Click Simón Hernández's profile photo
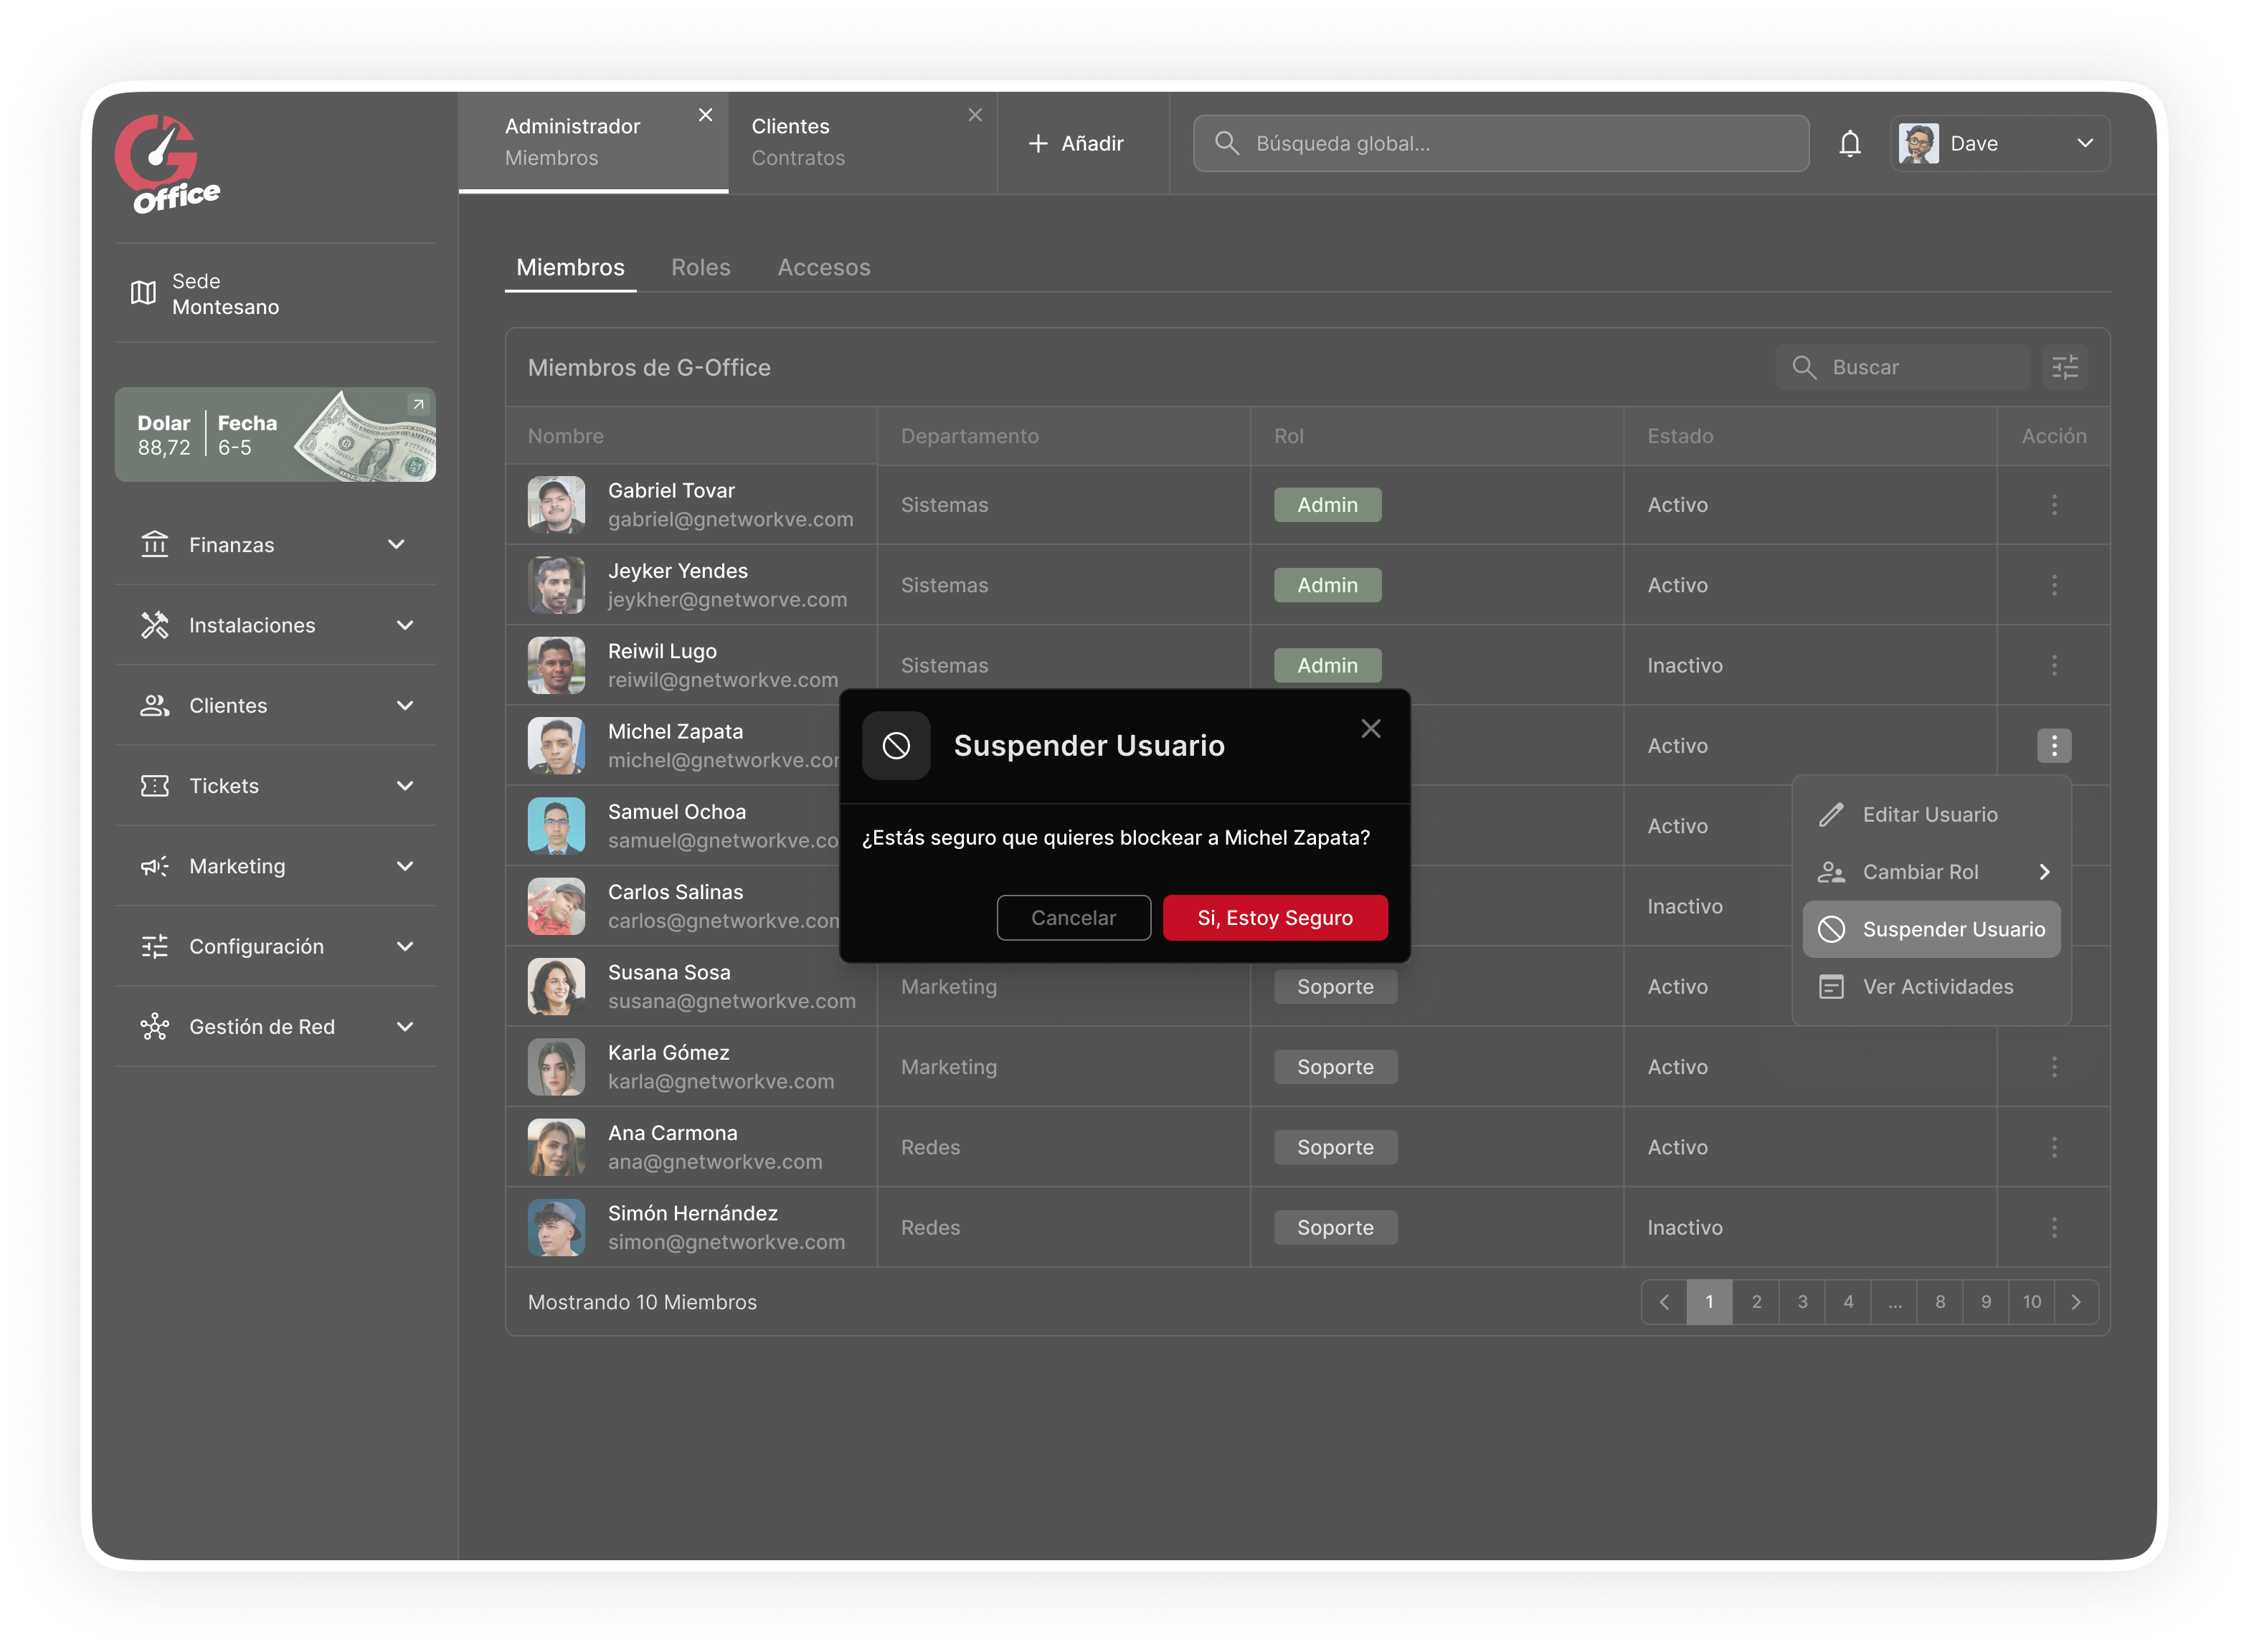 pyautogui.click(x=556, y=1227)
